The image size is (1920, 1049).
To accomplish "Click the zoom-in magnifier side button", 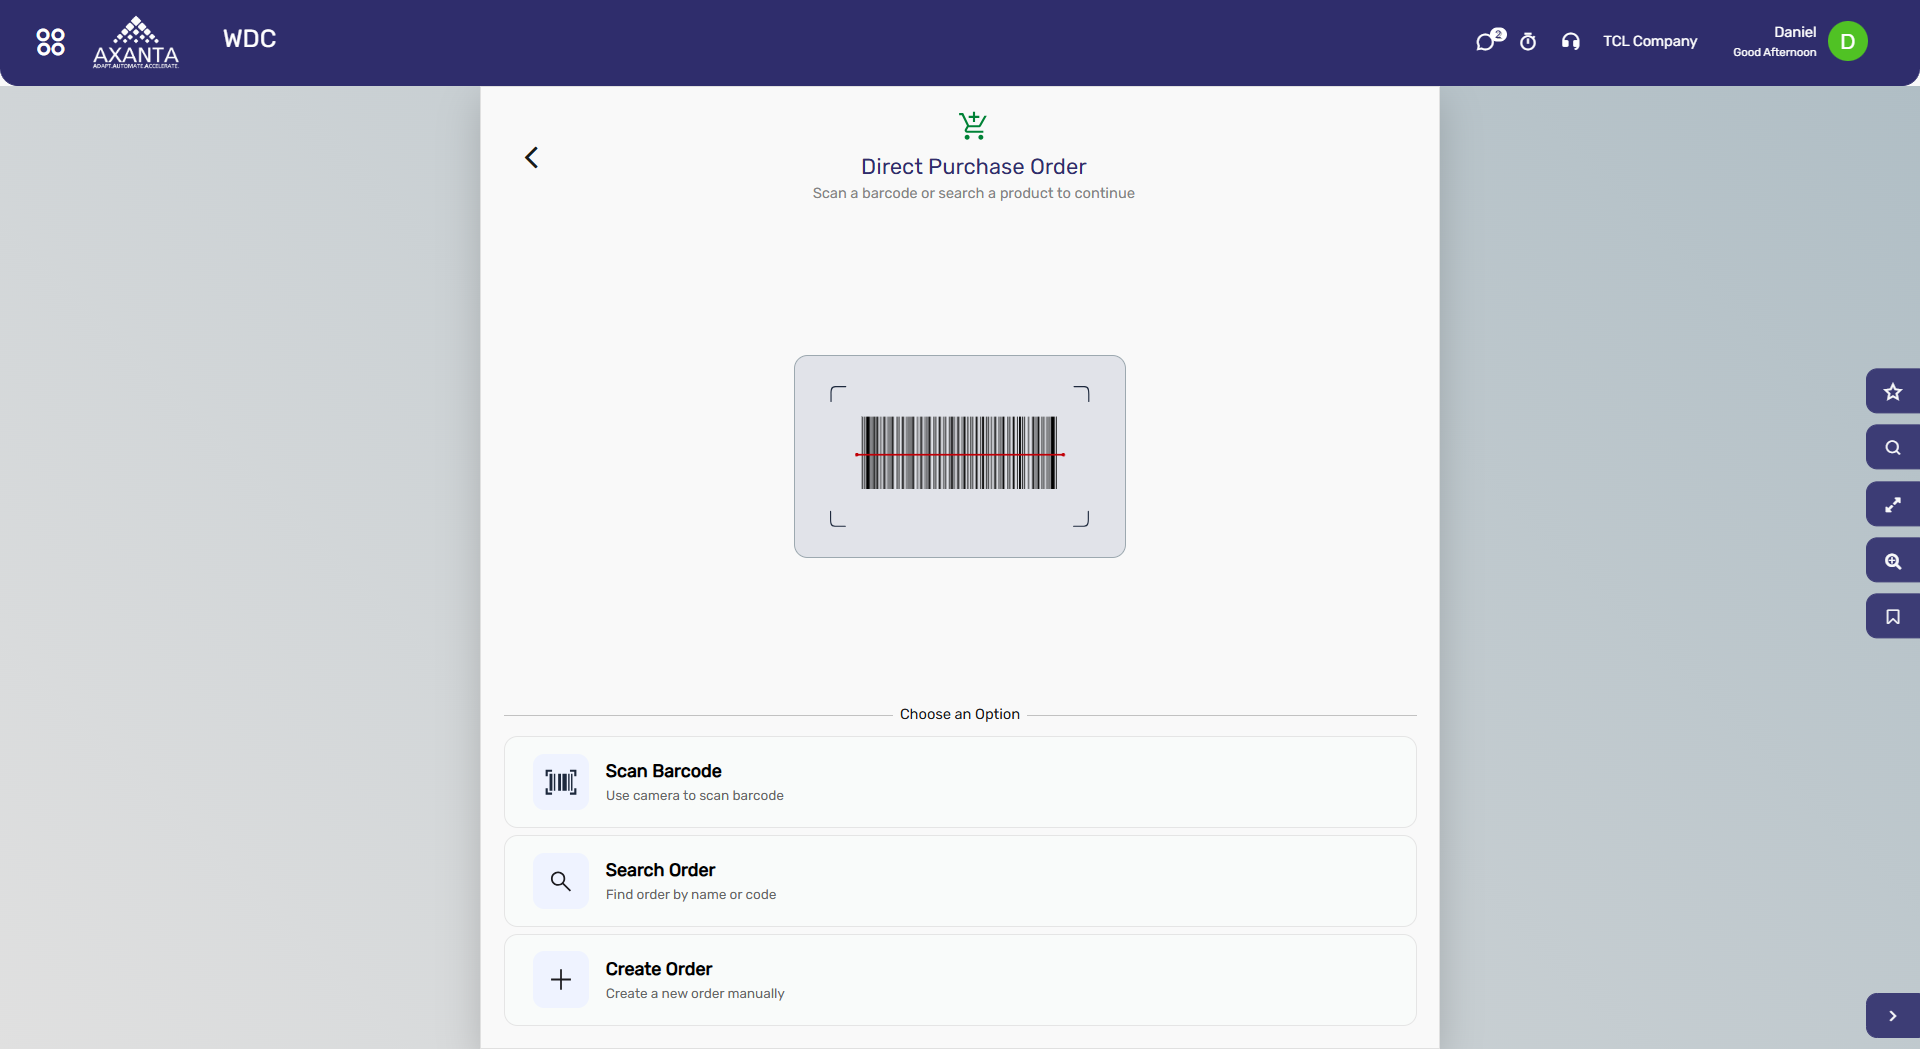I will click(x=1893, y=560).
